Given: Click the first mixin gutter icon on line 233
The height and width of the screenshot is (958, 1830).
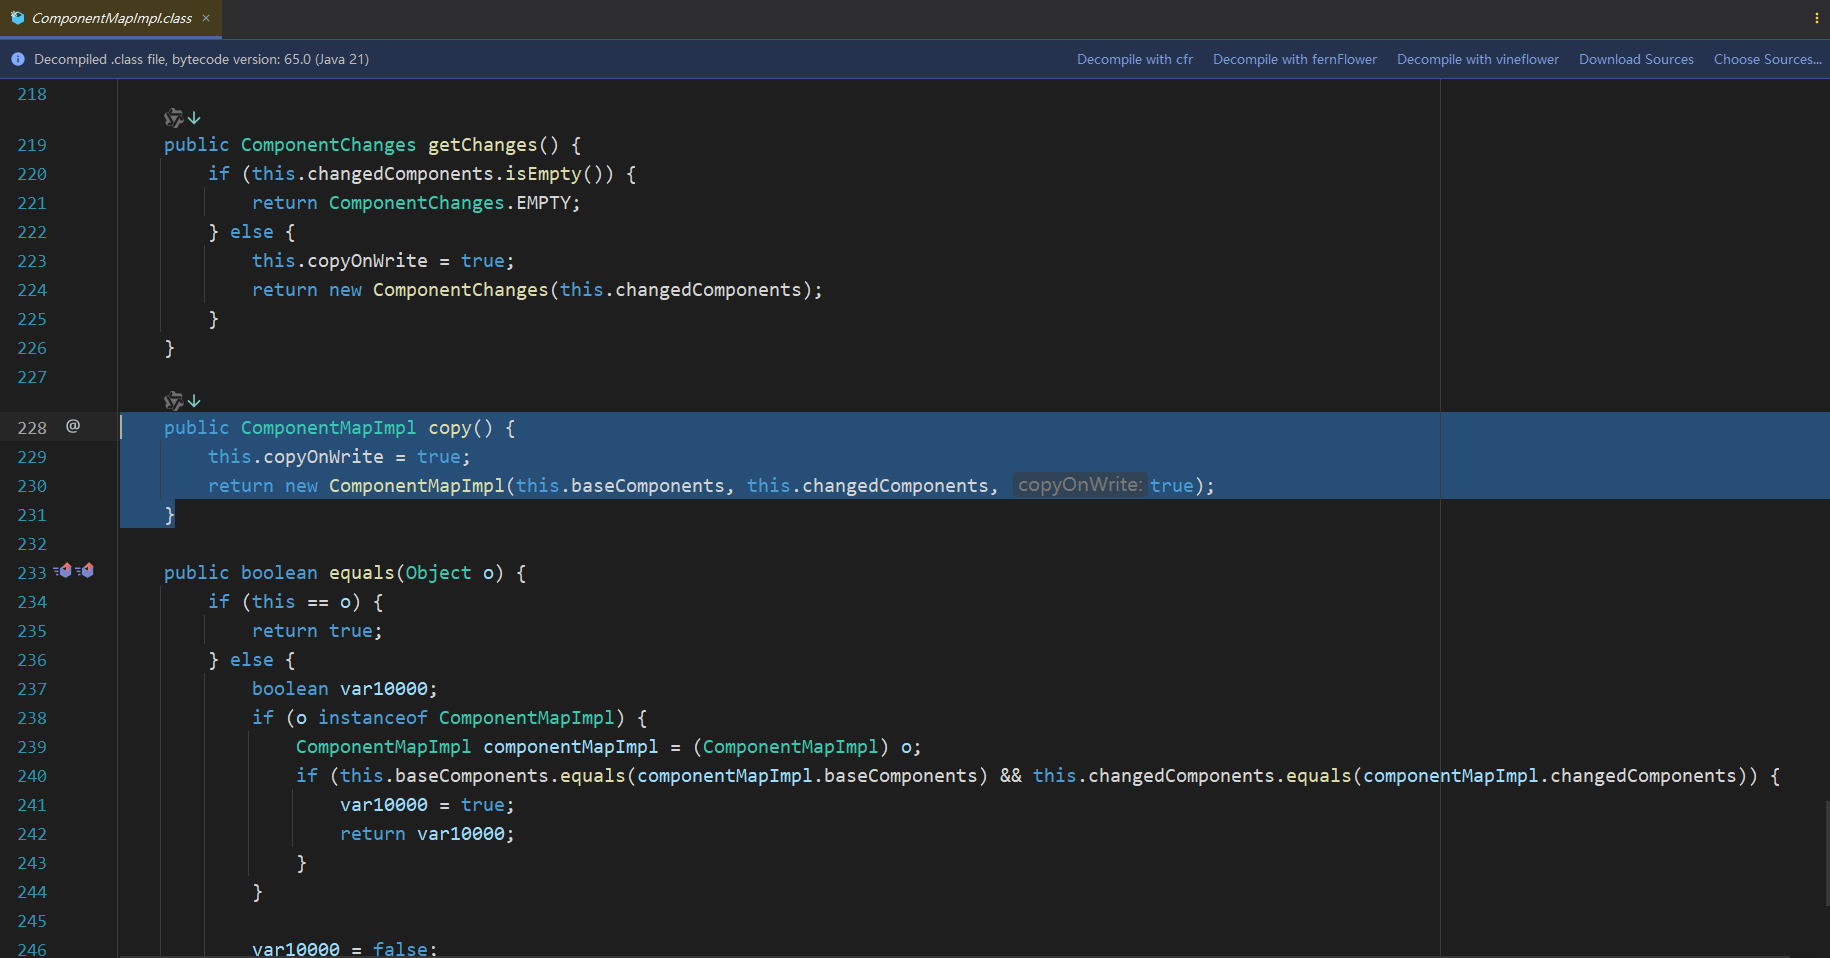Looking at the screenshot, I should point(64,571).
